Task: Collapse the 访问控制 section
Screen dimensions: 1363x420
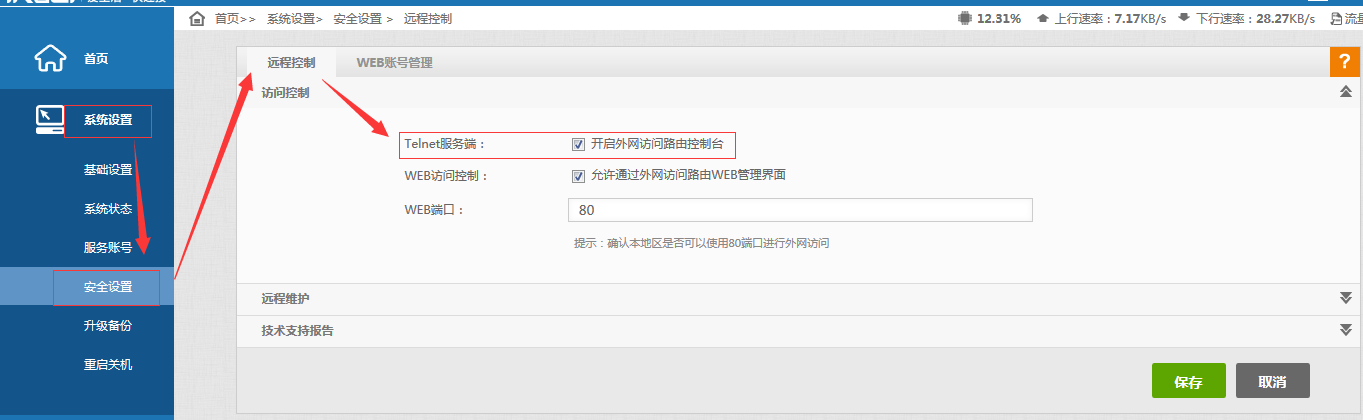Action: [1345, 92]
